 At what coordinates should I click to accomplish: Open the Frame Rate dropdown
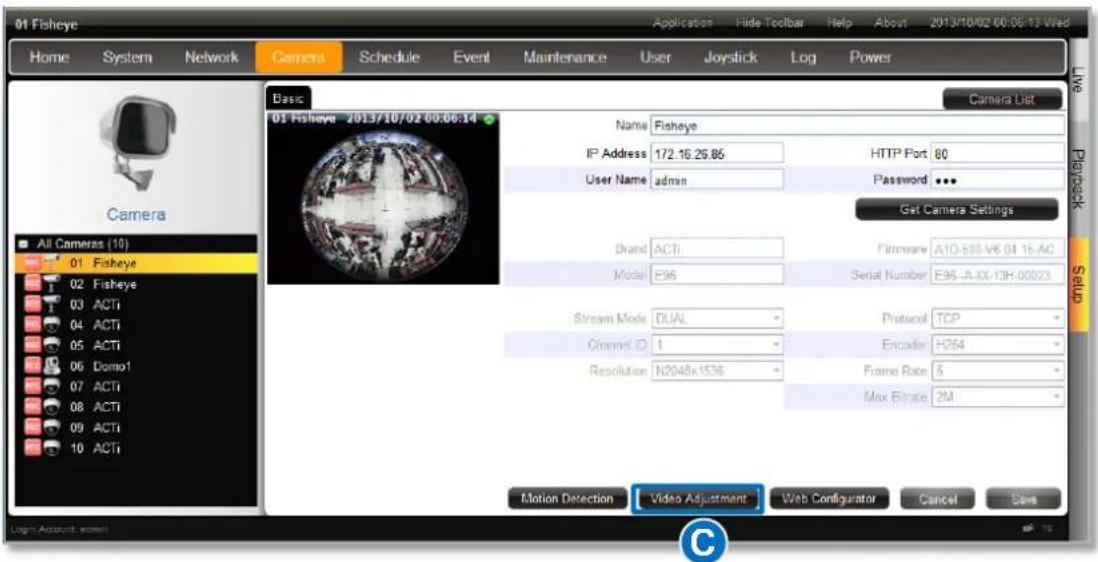[x=997, y=370]
